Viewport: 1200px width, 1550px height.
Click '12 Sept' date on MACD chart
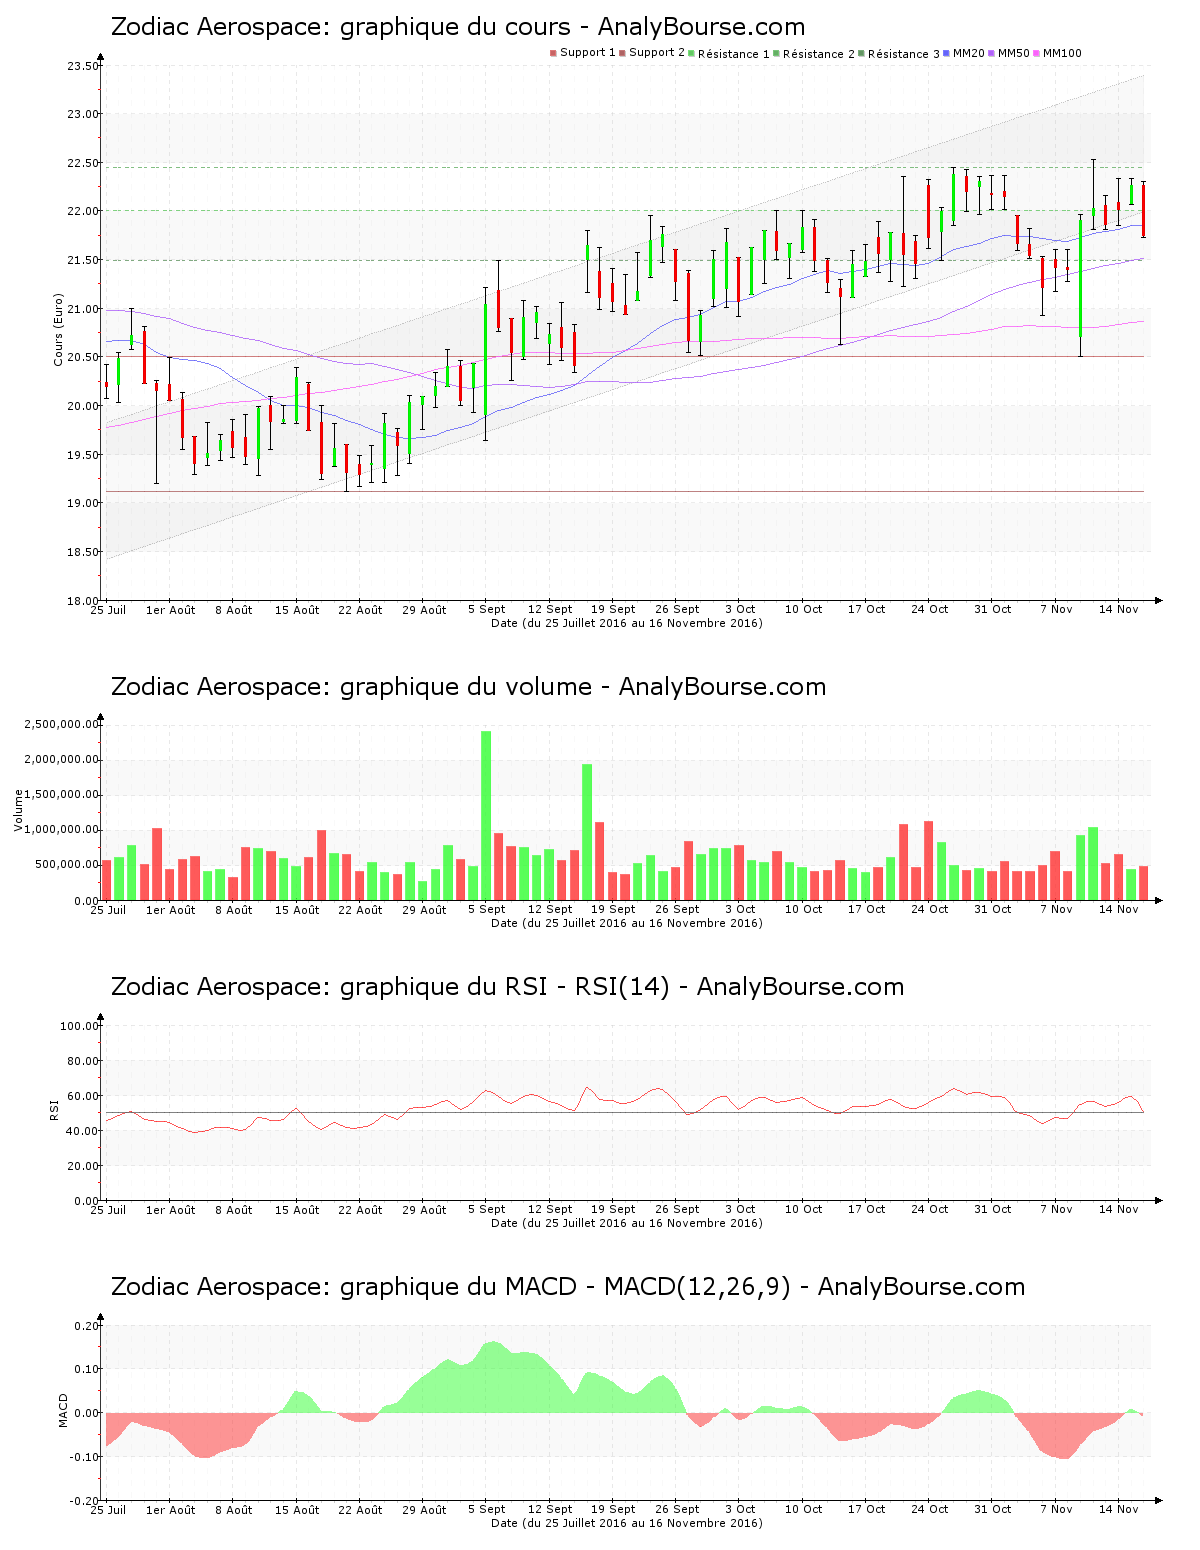[550, 1509]
